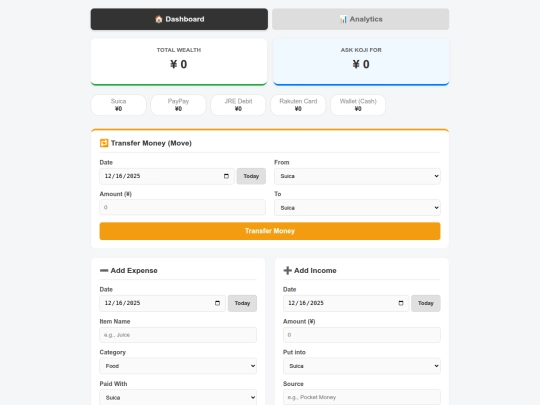
Task: Open Transfer date calendar picker icon
Action: tap(226, 176)
